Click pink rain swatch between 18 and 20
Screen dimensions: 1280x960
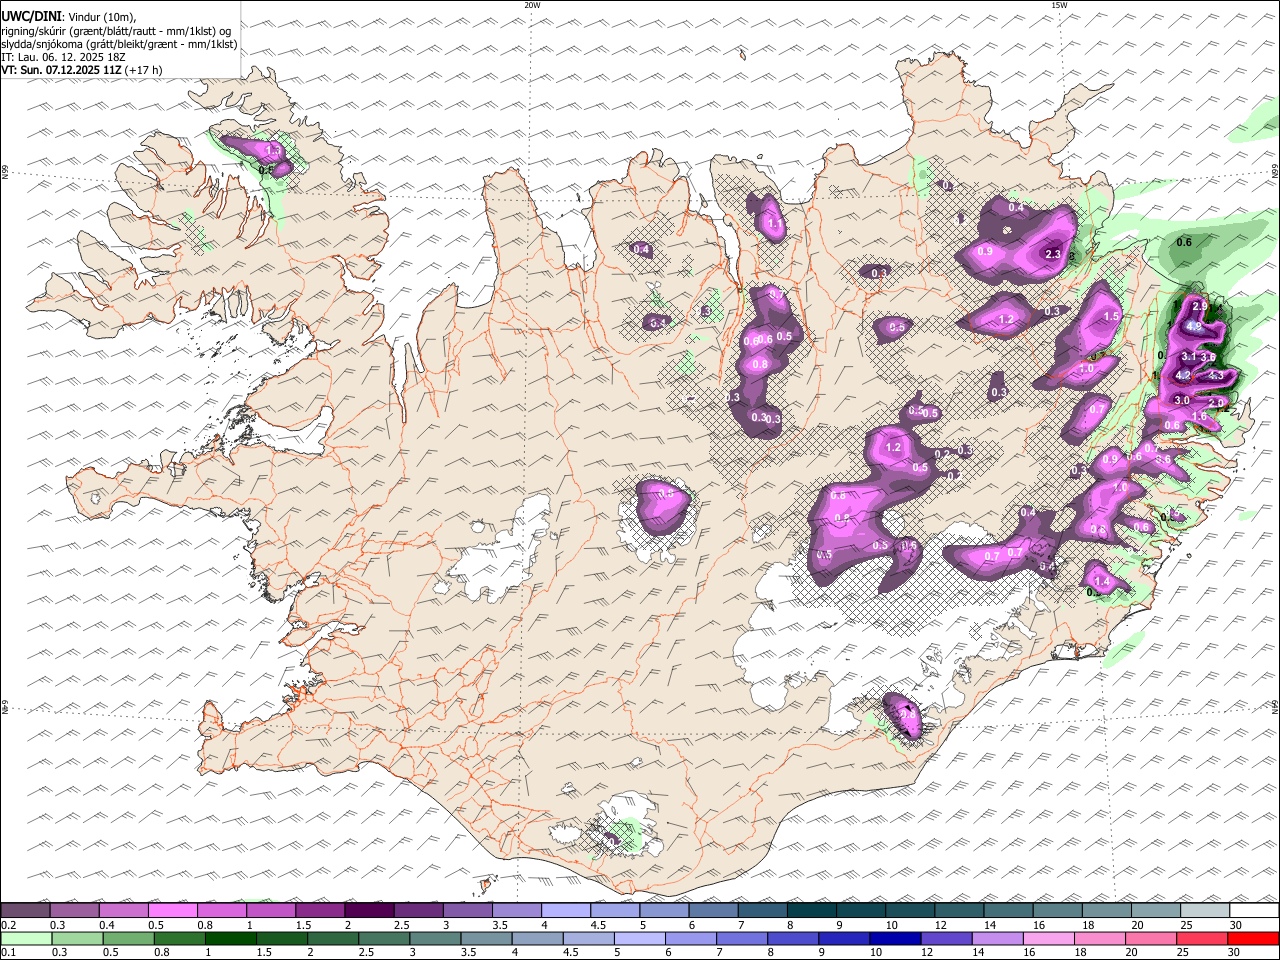pos(1100,939)
